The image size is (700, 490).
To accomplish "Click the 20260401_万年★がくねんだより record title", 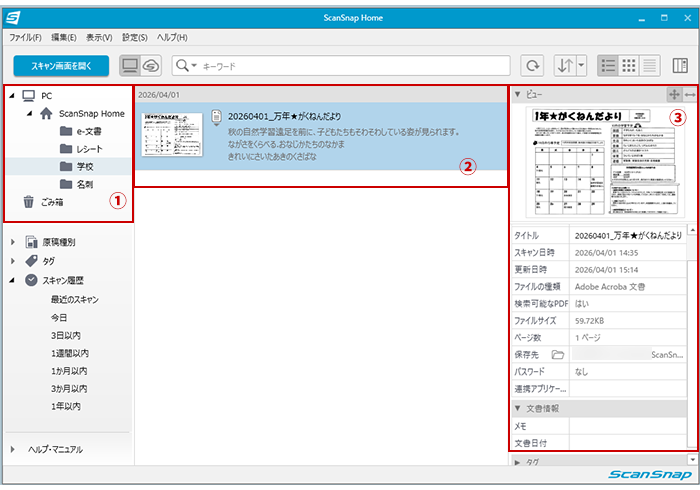I will click(x=284, y=116).
